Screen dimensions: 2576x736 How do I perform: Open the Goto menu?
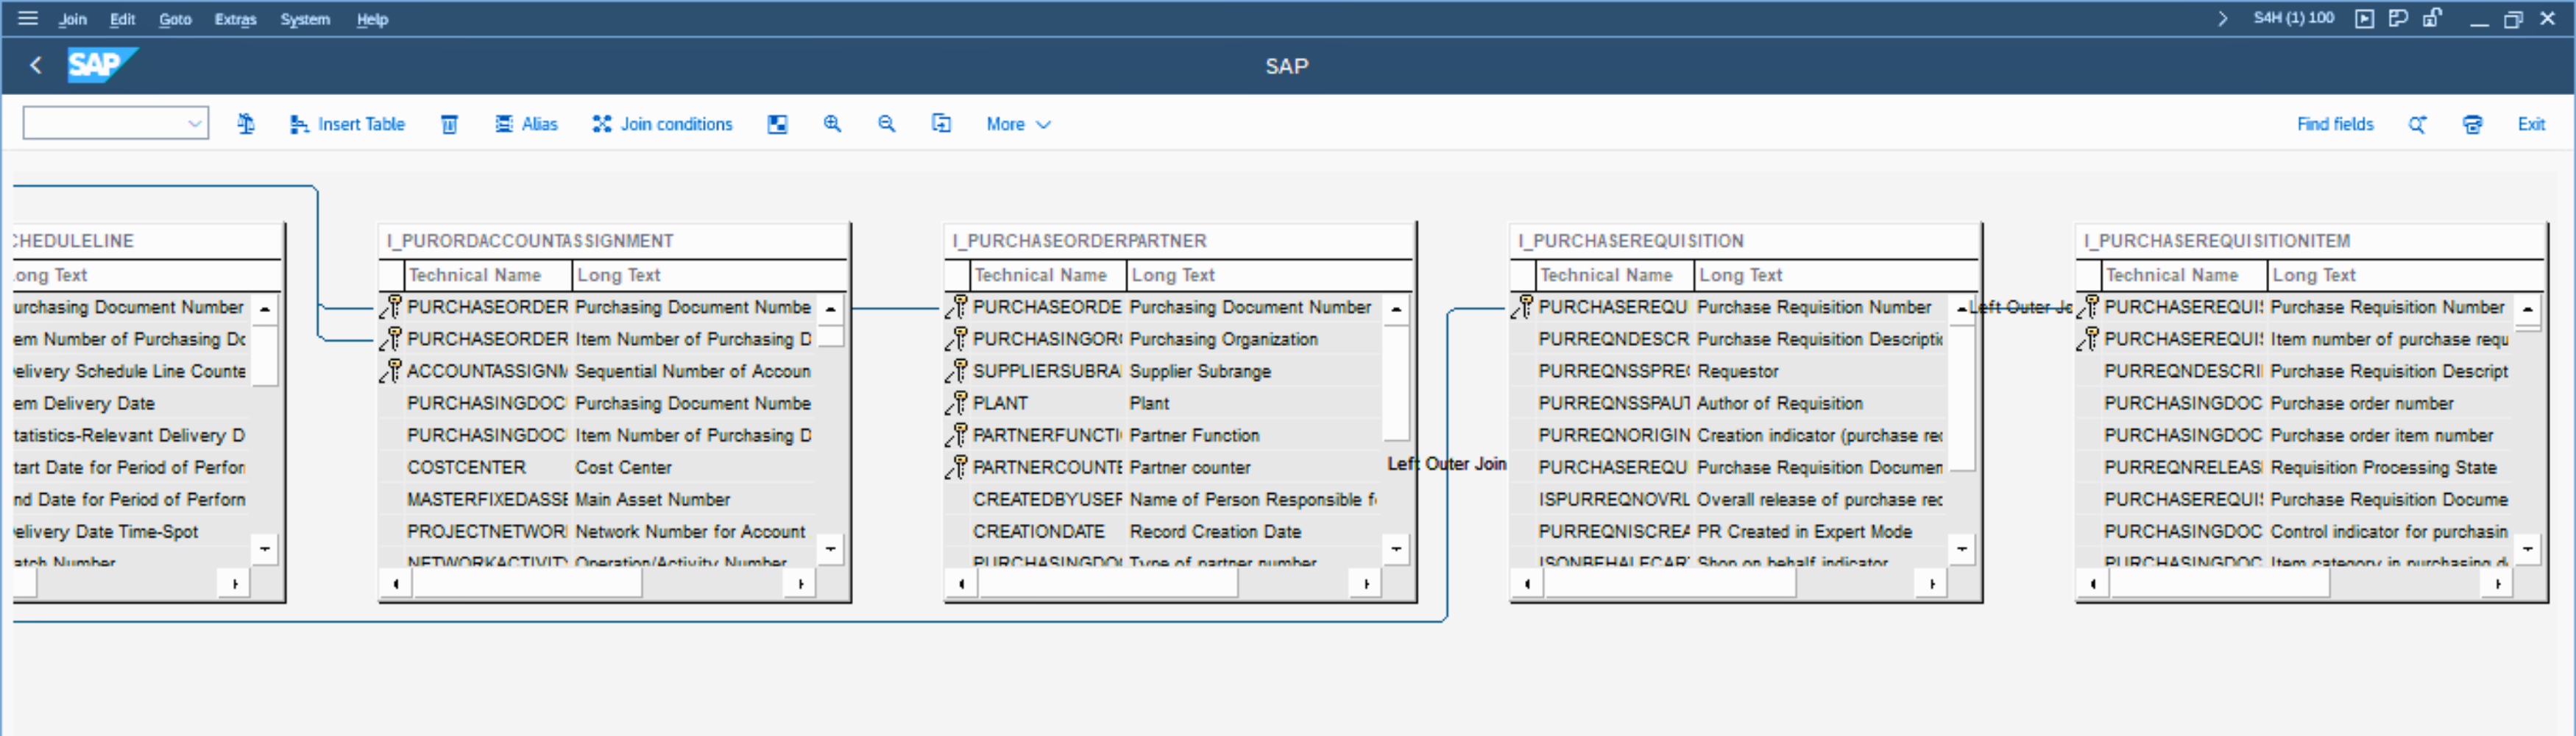pyautogui.click(x=175, y=19)
